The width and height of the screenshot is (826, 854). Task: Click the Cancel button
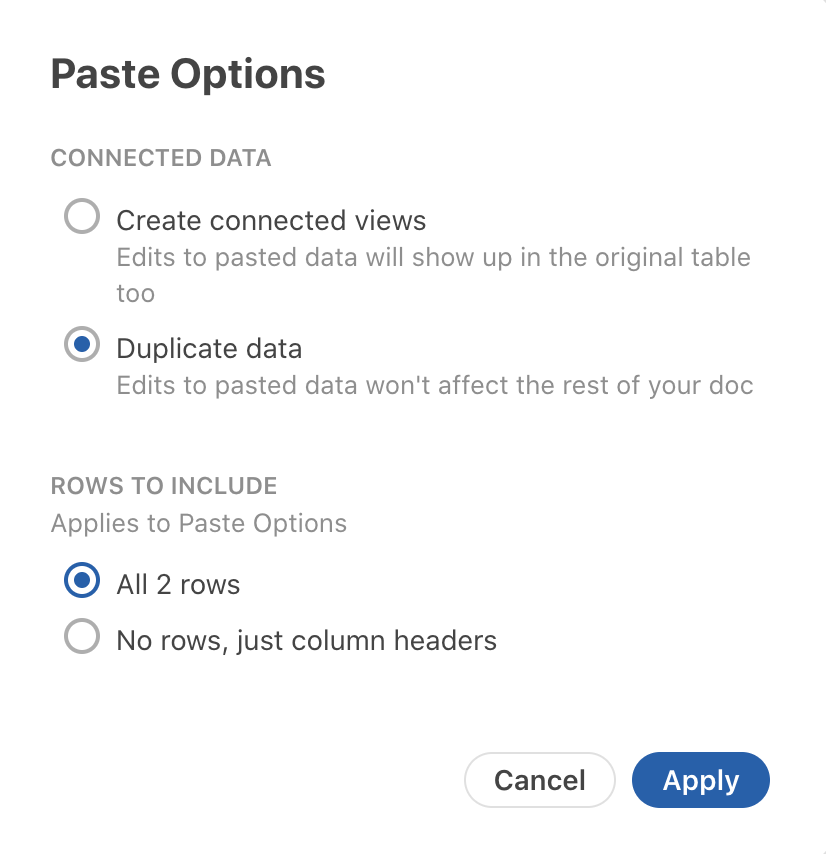(x=540, y=780)
